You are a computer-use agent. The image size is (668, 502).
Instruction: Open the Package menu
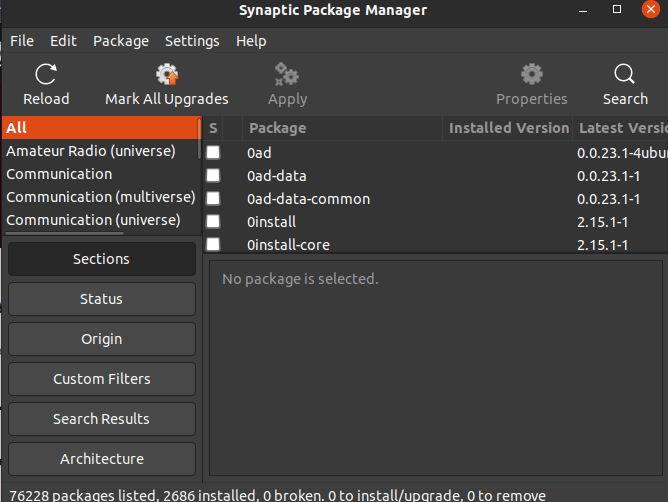point(121,41)
